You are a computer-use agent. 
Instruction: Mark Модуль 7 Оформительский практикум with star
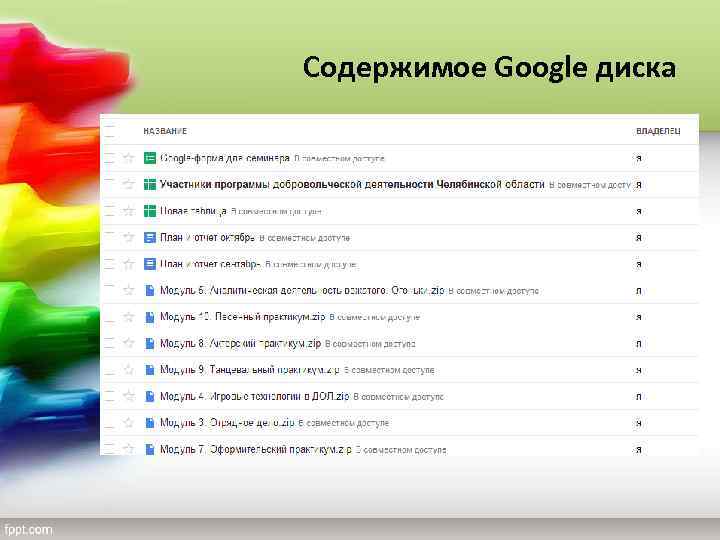click(x=129, y=449)
